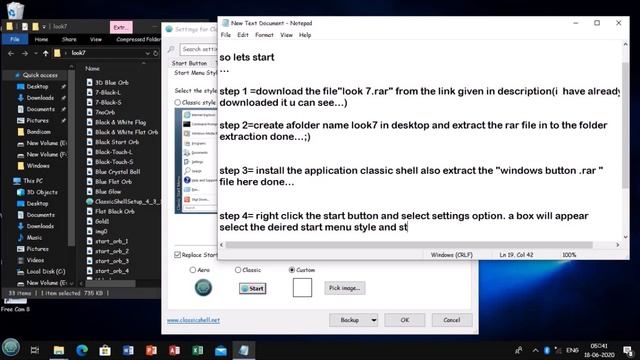Launch Microsoft Edge from the taskbar
This screenshot has width=640, height=360.
coord(82,350)
